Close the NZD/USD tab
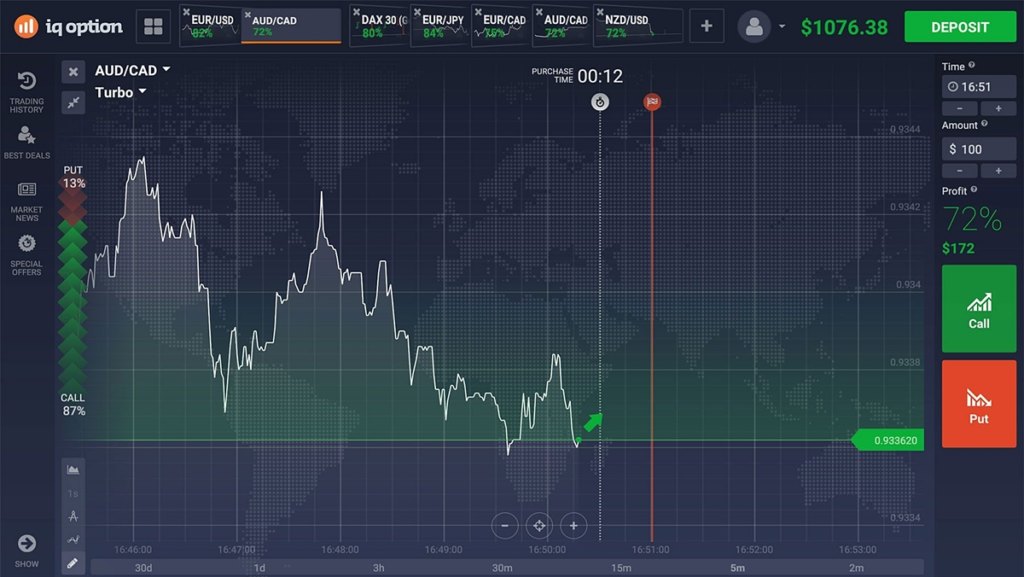Viewport: 1024px width, 577px height. click(600, 12)
